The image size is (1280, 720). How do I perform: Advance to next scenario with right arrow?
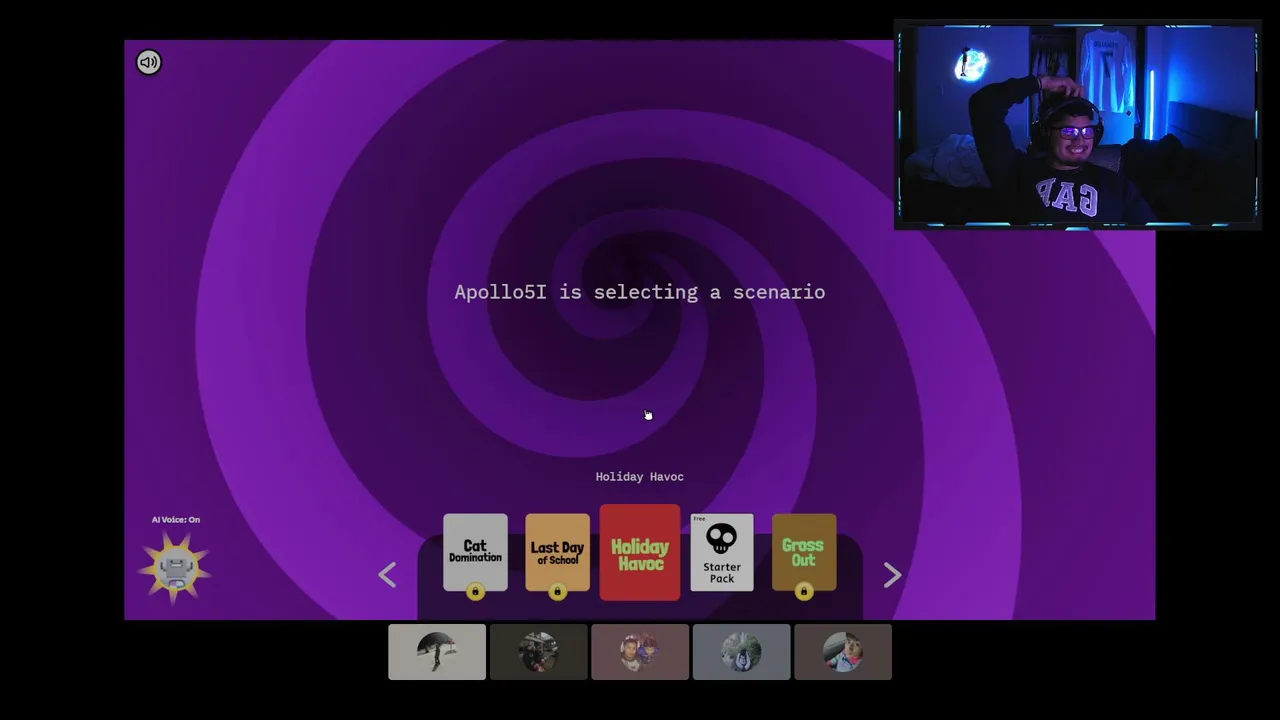coord(892,574)
